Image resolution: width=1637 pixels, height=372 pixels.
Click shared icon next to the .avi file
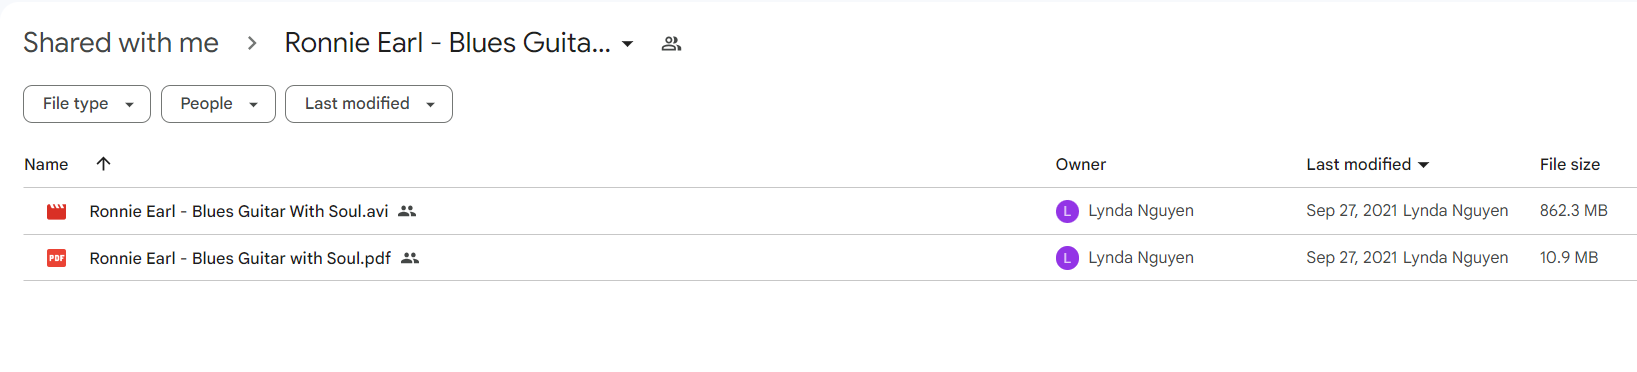tap(407, 211)
